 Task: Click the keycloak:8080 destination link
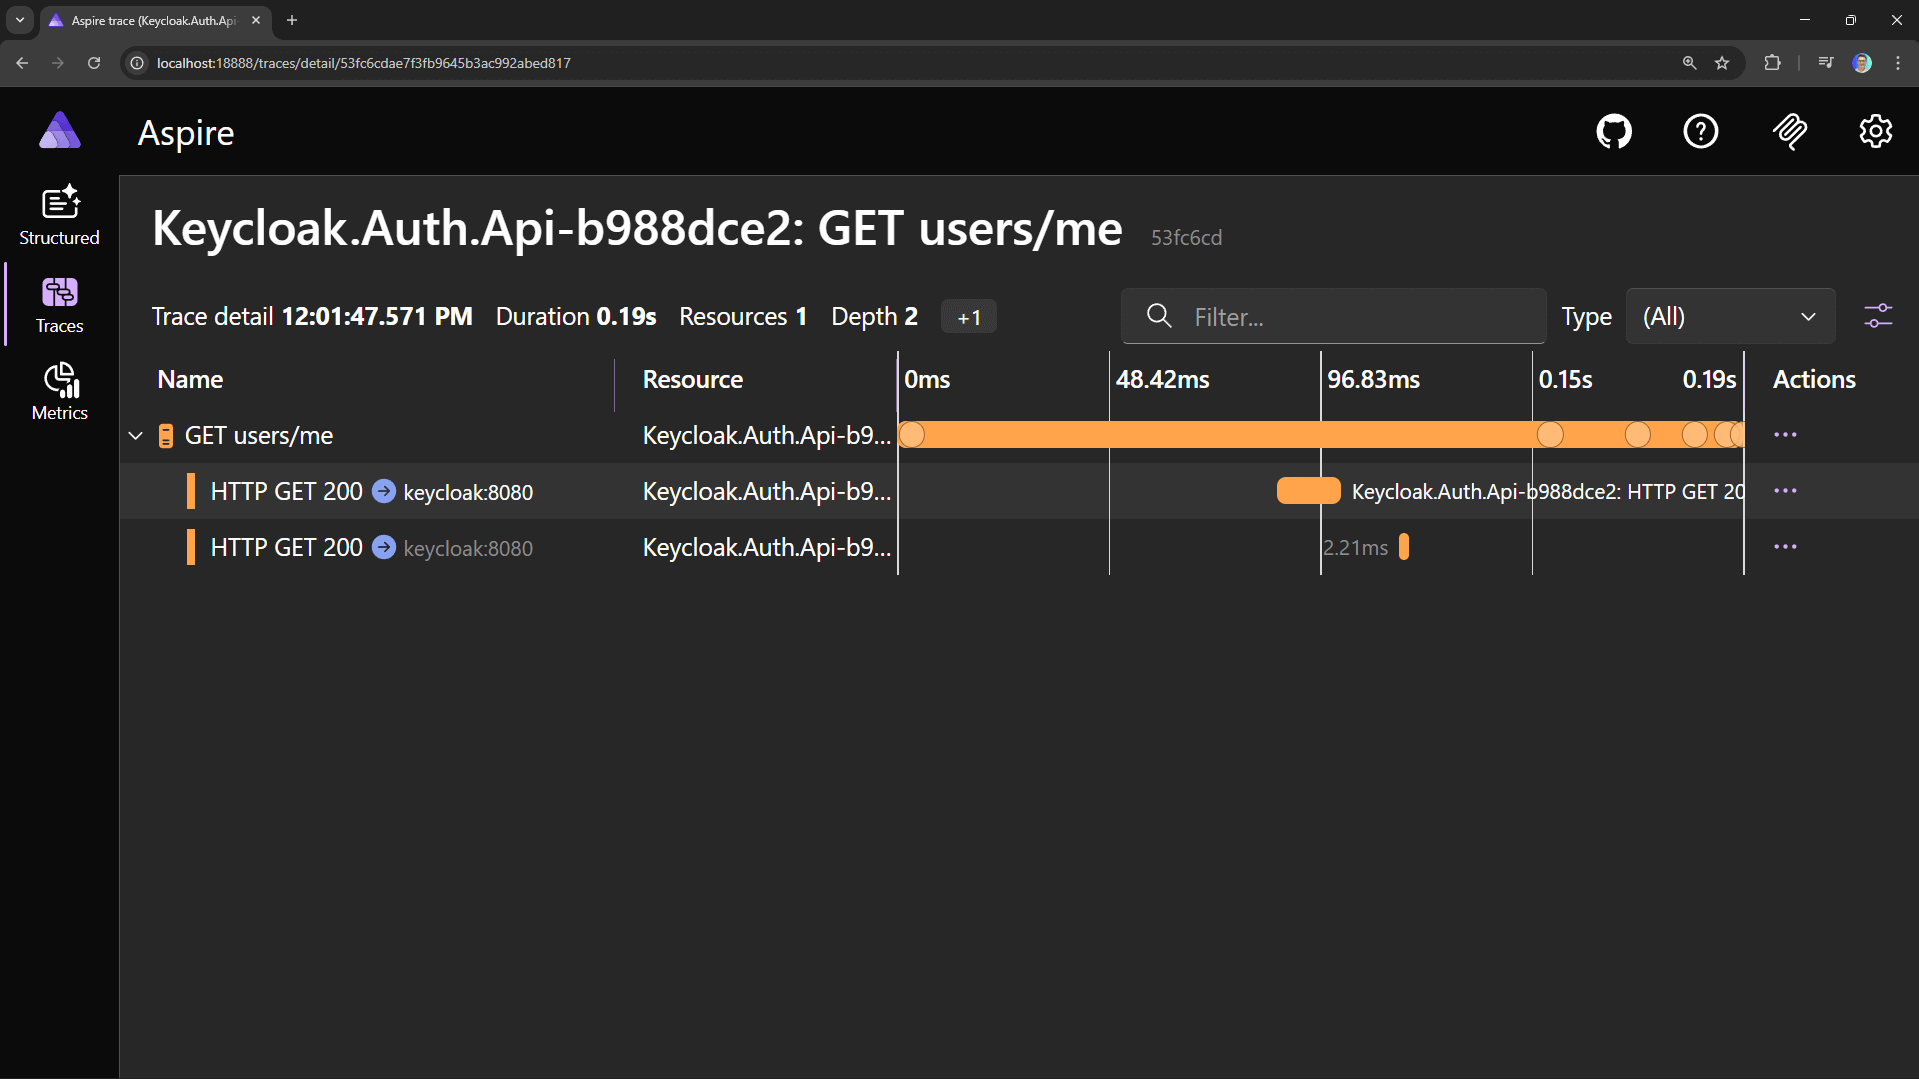[467, 491]
